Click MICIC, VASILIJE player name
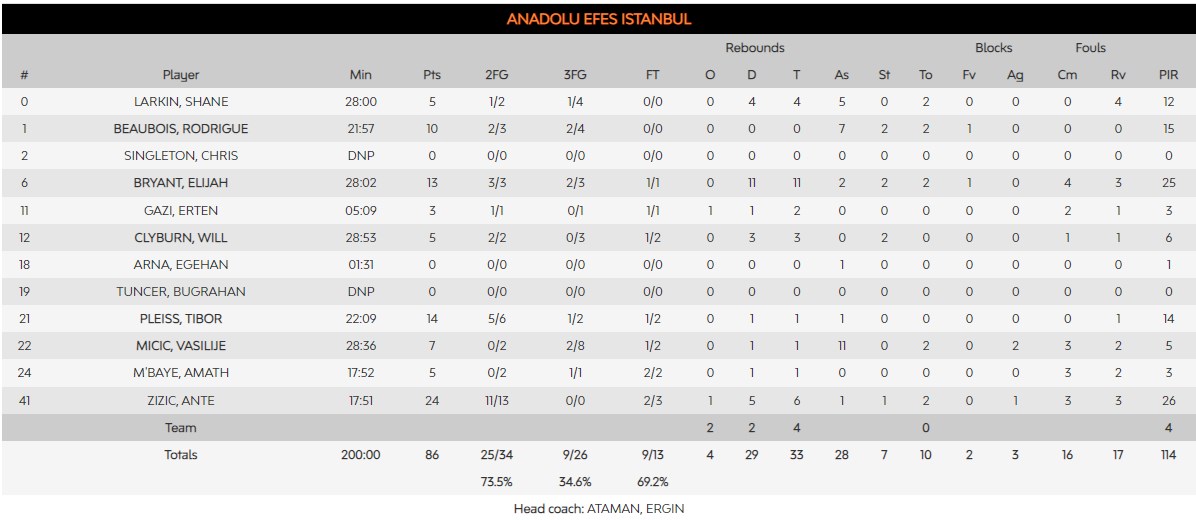The width and height of the screenshot is (1196, 520). click(x=181, y=346)
